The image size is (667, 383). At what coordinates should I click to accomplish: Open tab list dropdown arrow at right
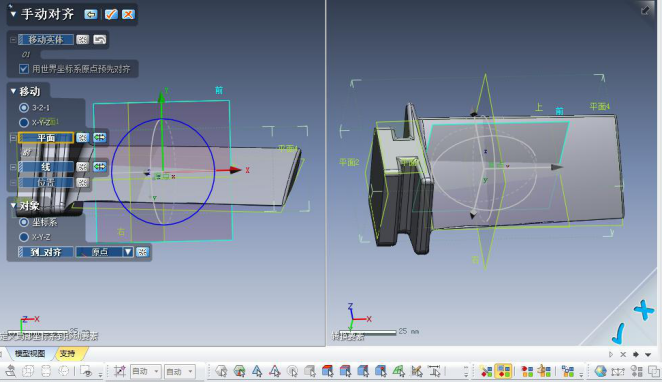tap(648, 354)
